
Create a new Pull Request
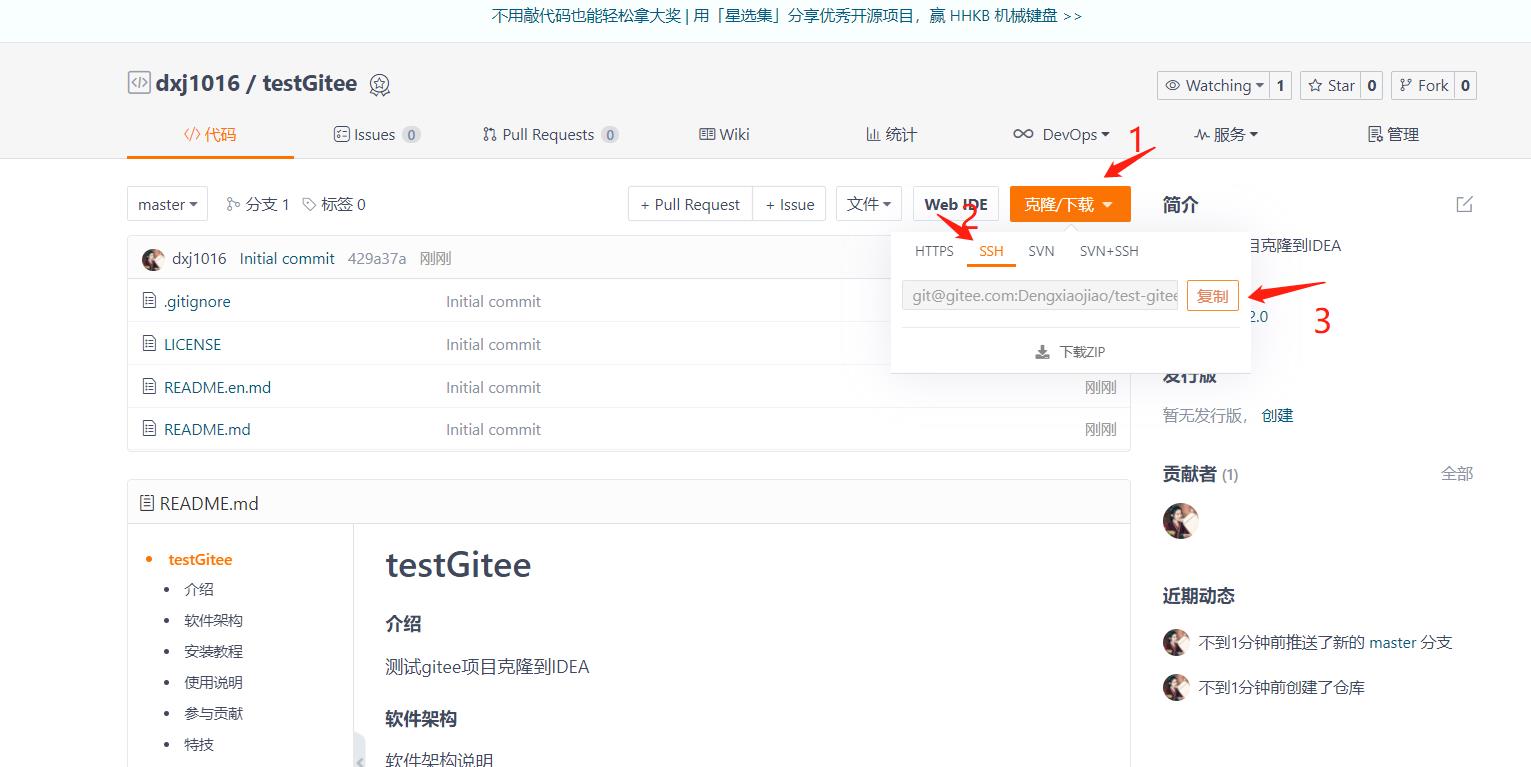click(x=690, y=204)
